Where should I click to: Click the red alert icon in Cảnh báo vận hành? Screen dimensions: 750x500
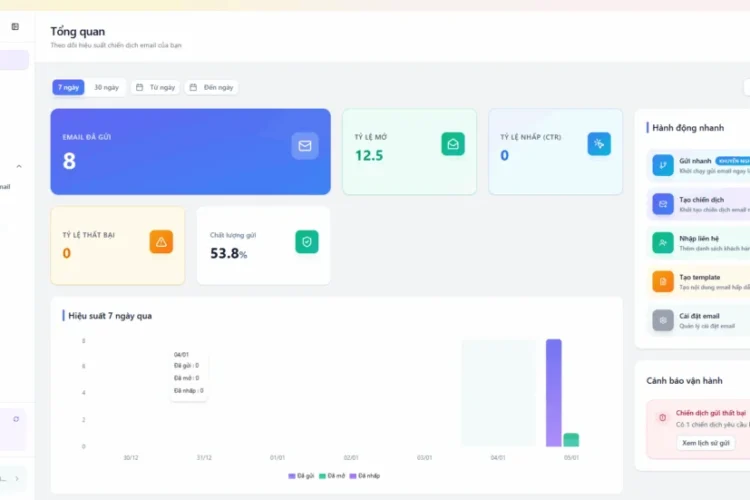(x=662, y=417)
